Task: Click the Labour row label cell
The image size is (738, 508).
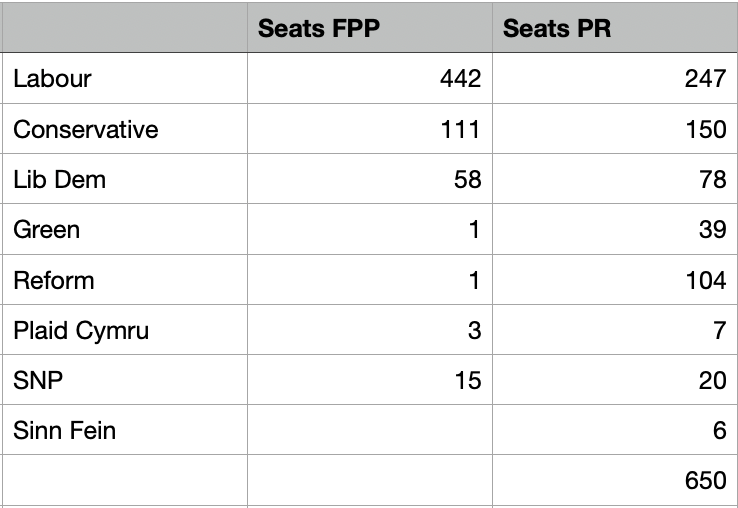Action: (x=125, y=79)
